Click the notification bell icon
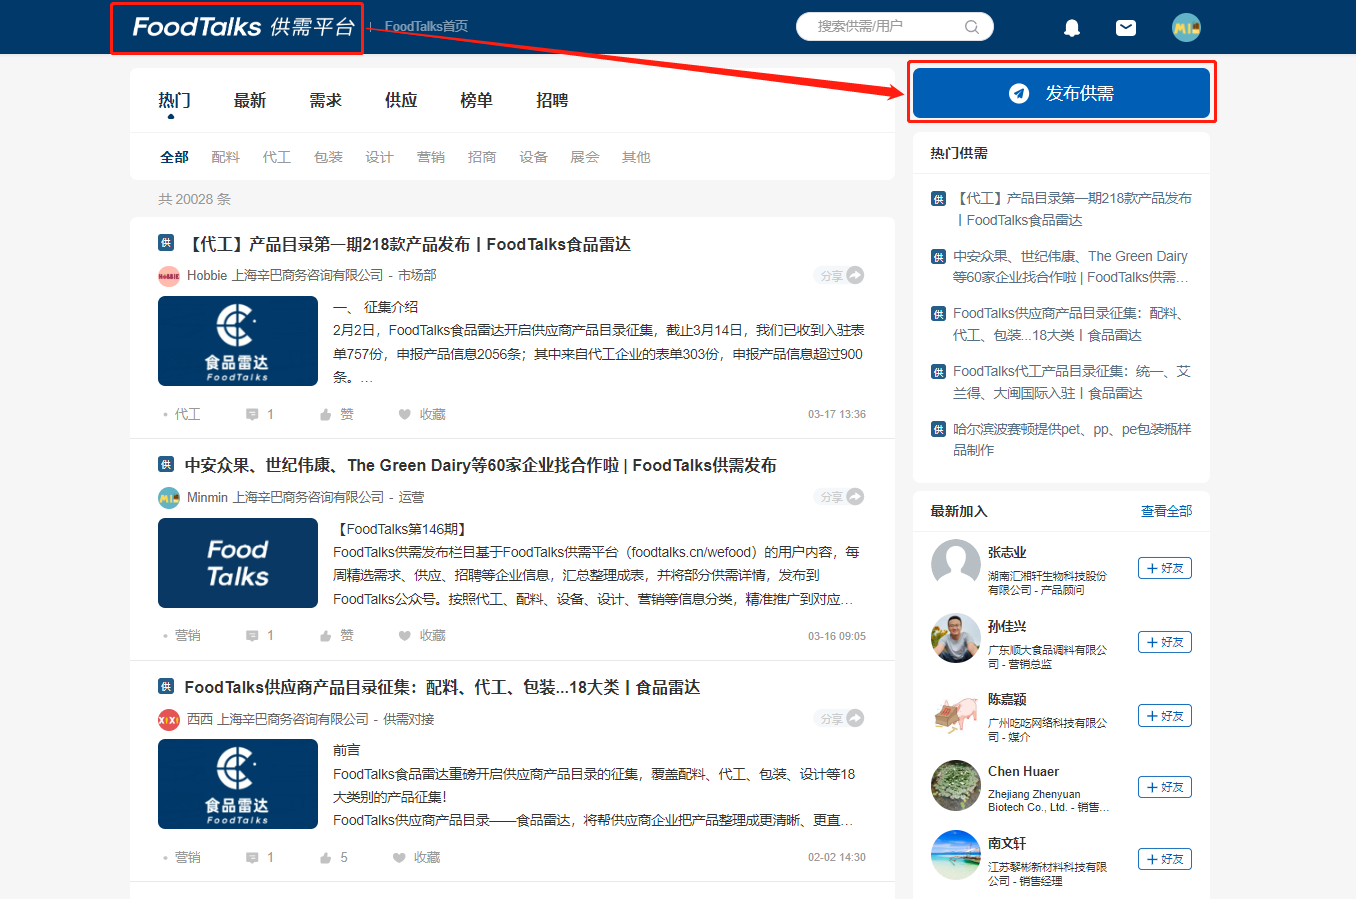 pos(1071,27)
